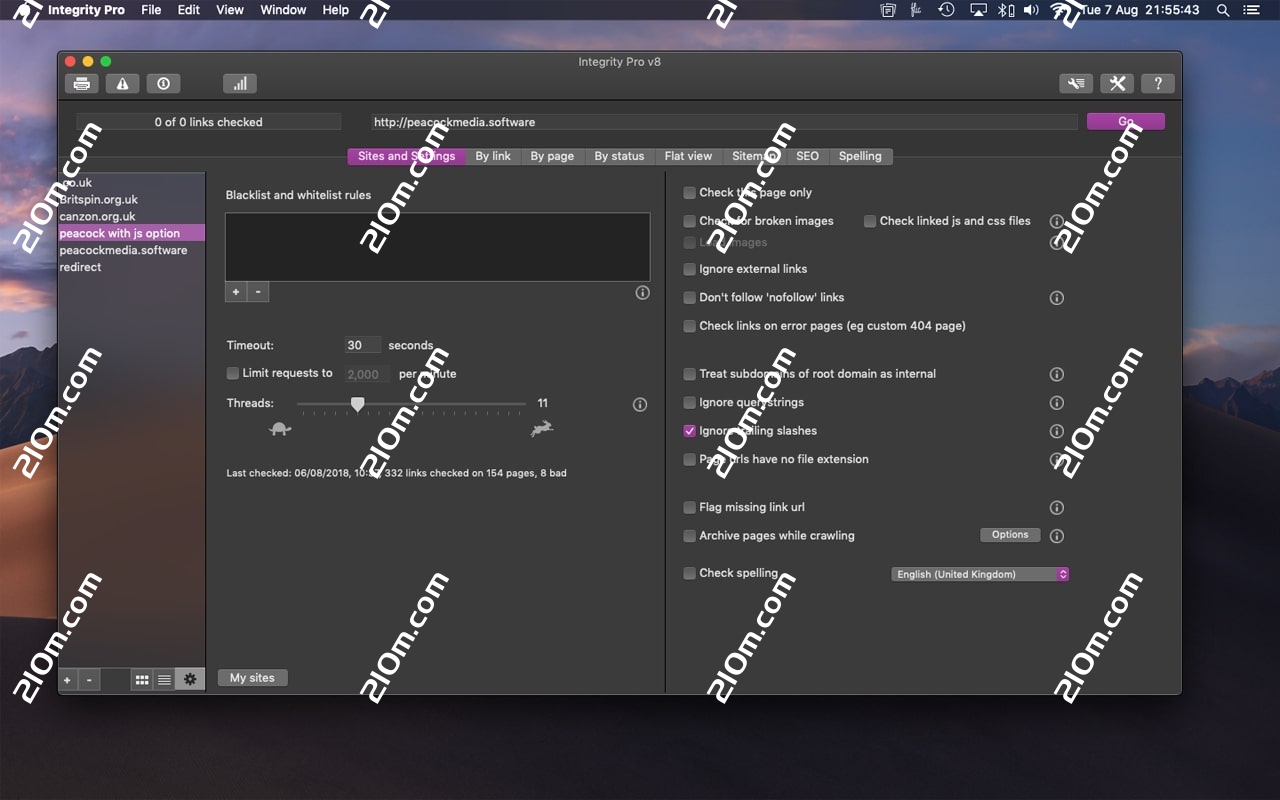Viewport: 1280px width, 800px height.
Task: Show info for Treat subdomains as internal
Action: tap(1056, 374)
